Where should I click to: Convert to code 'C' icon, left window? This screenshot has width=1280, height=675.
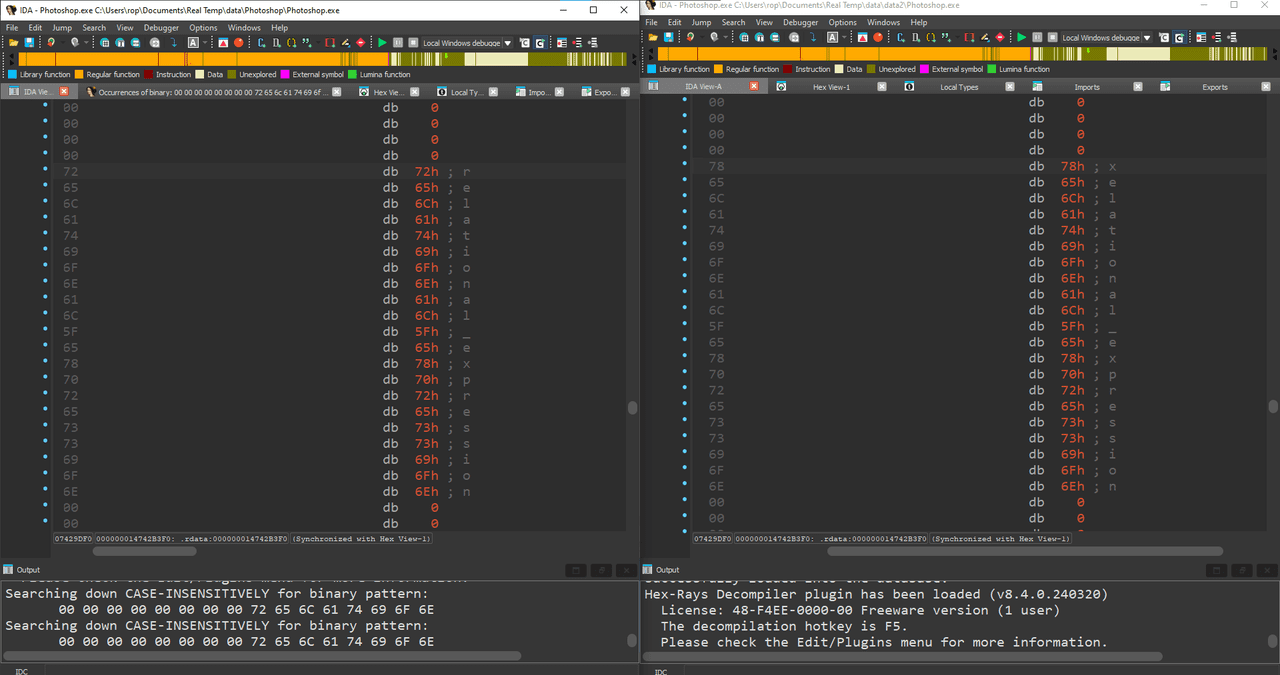point(262,43)
